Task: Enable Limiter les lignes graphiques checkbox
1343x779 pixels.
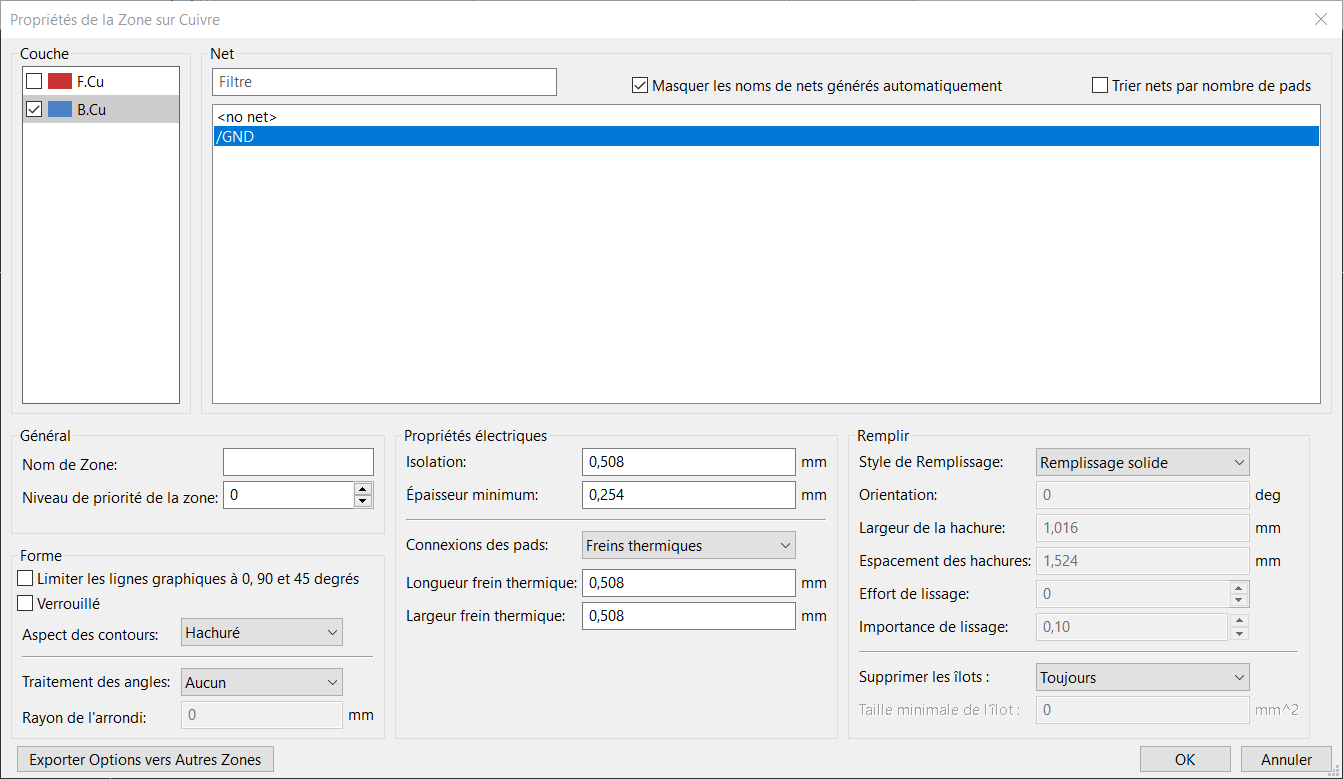Action: pos(26,579)
